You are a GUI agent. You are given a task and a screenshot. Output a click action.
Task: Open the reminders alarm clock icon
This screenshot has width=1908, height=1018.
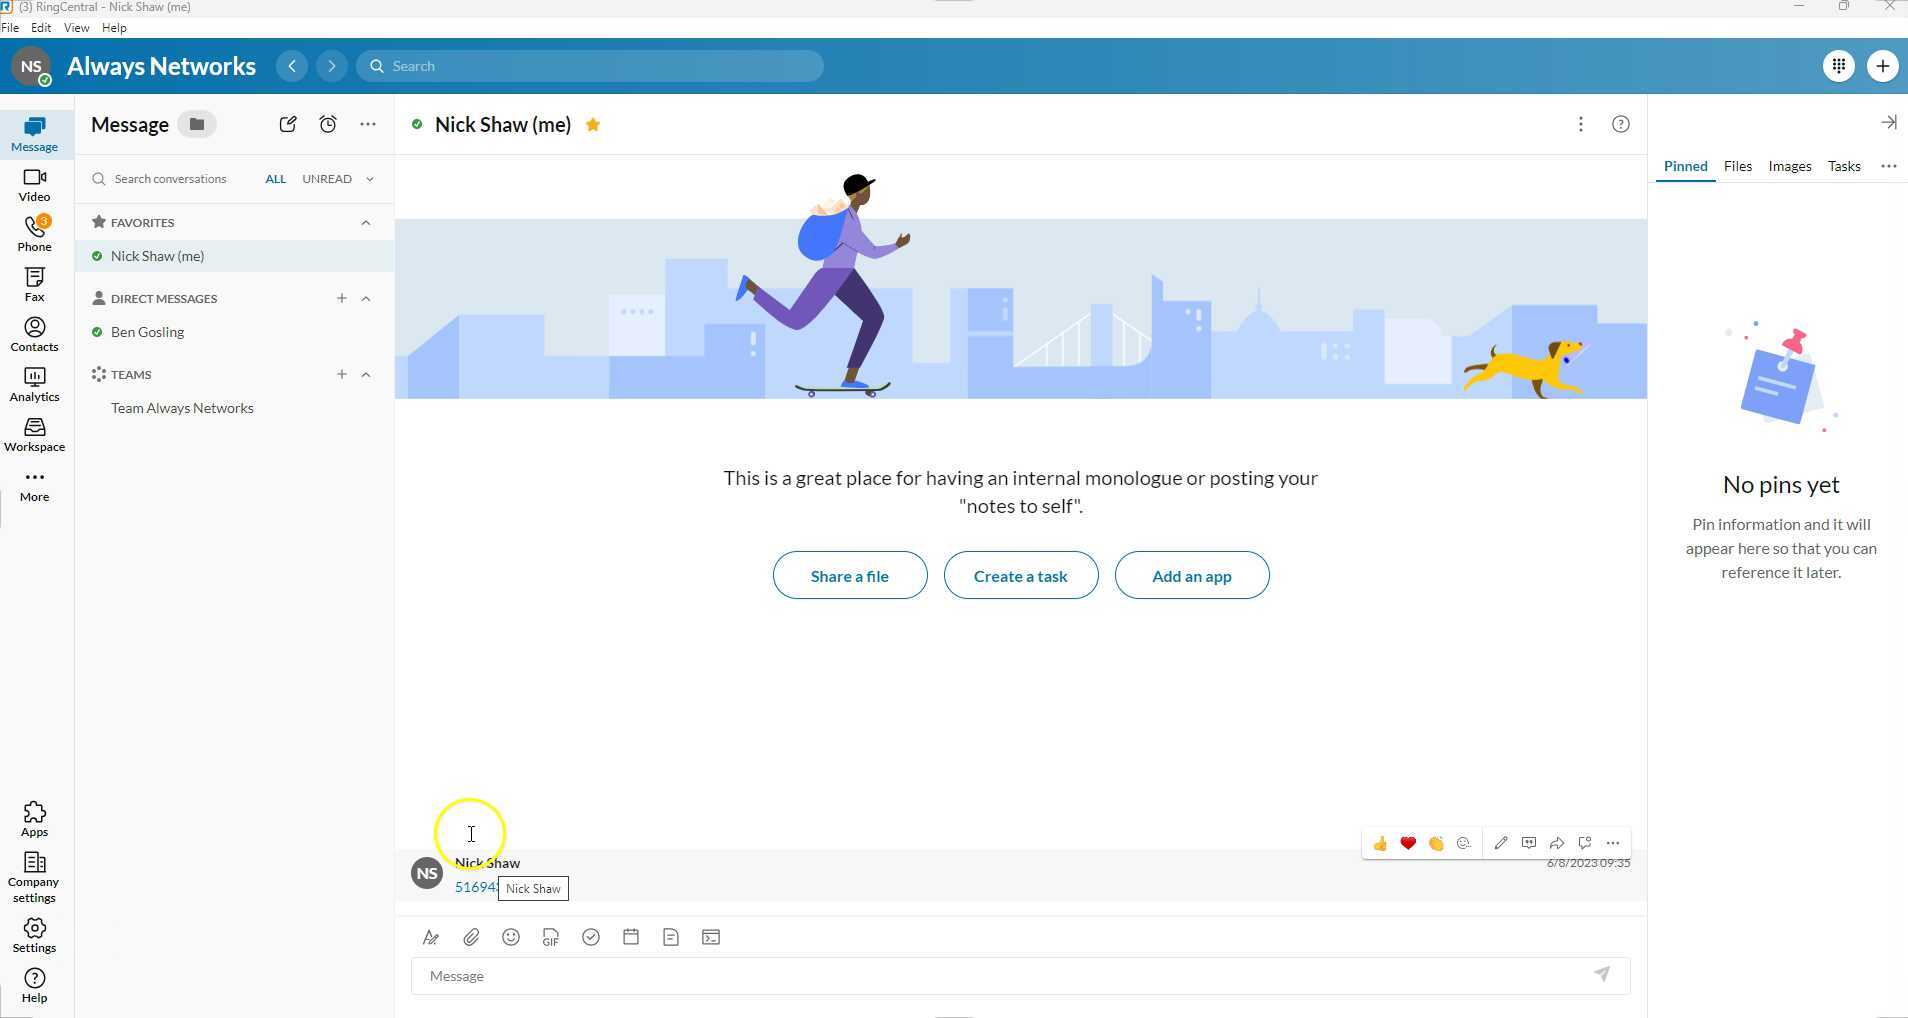click(328, 124)
